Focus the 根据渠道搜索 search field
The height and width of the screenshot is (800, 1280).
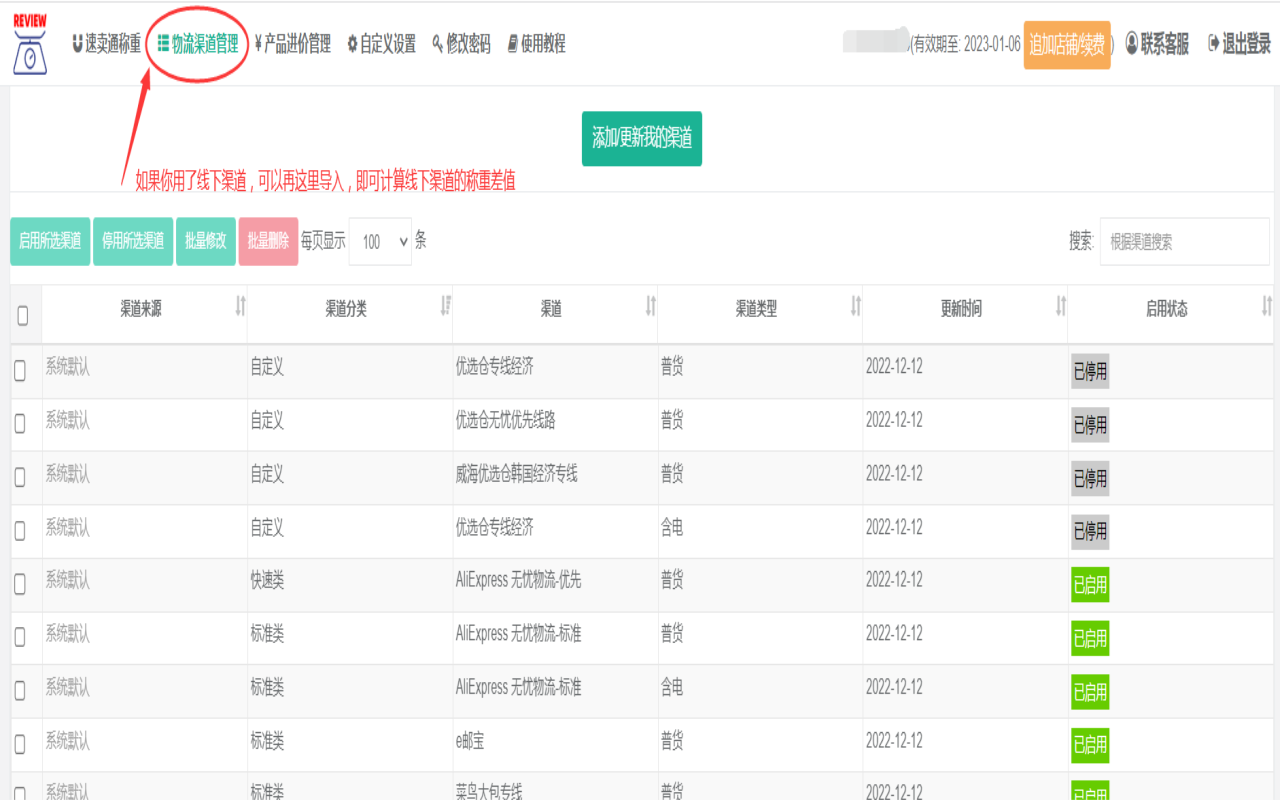[1185, 241]
